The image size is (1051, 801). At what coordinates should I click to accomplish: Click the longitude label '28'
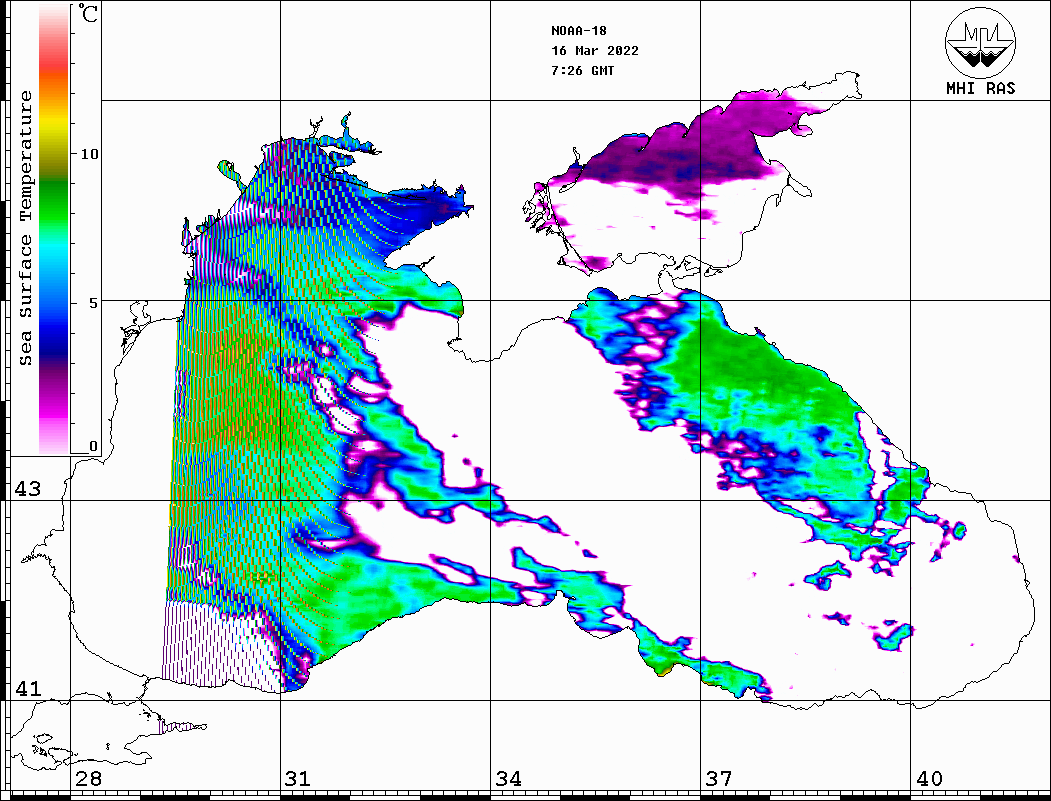tap(88, 779)
